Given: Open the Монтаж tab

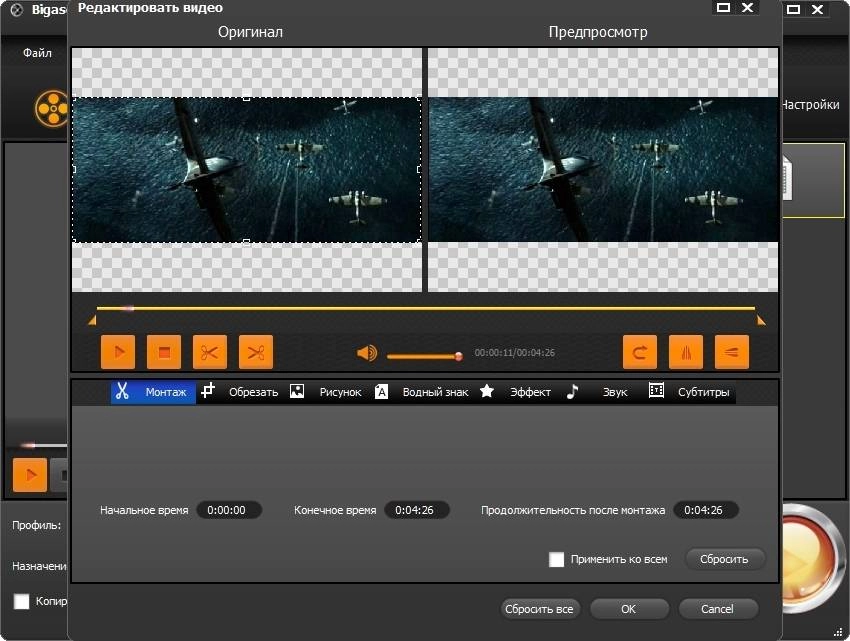Looking at the screenshot, I should [153, 392].
